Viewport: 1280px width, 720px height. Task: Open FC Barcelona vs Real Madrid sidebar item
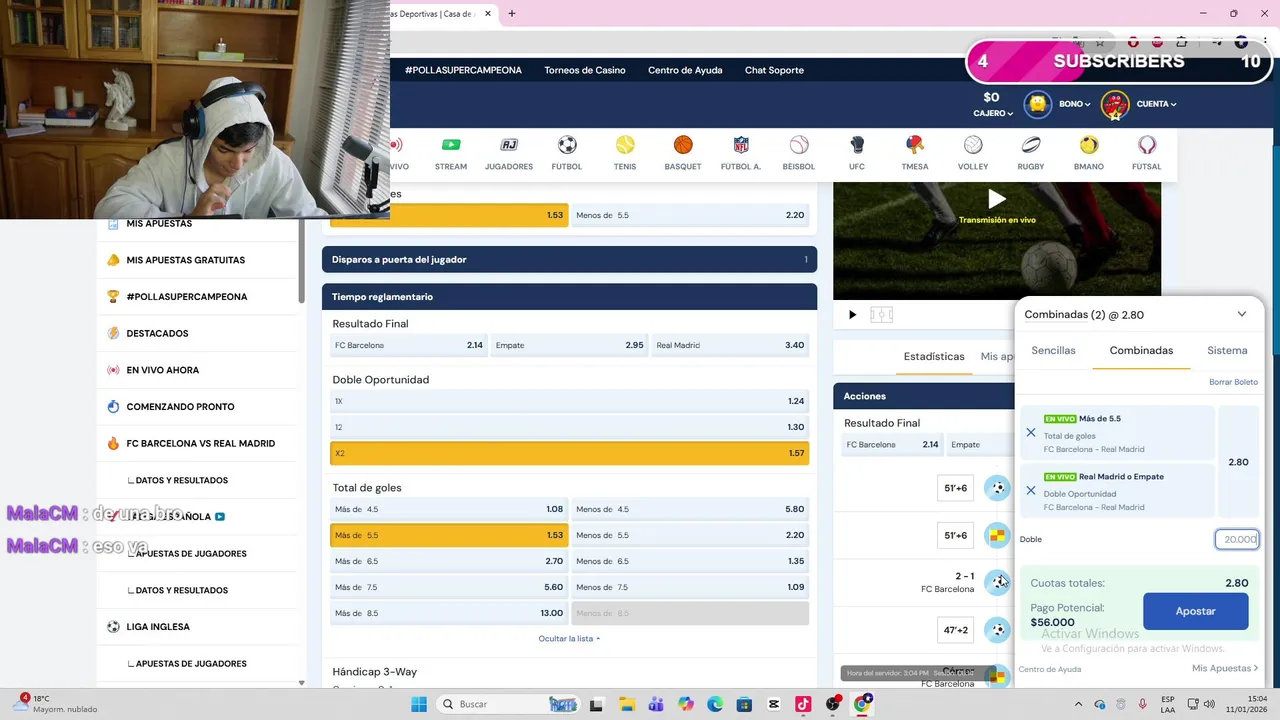coord(200,444)
